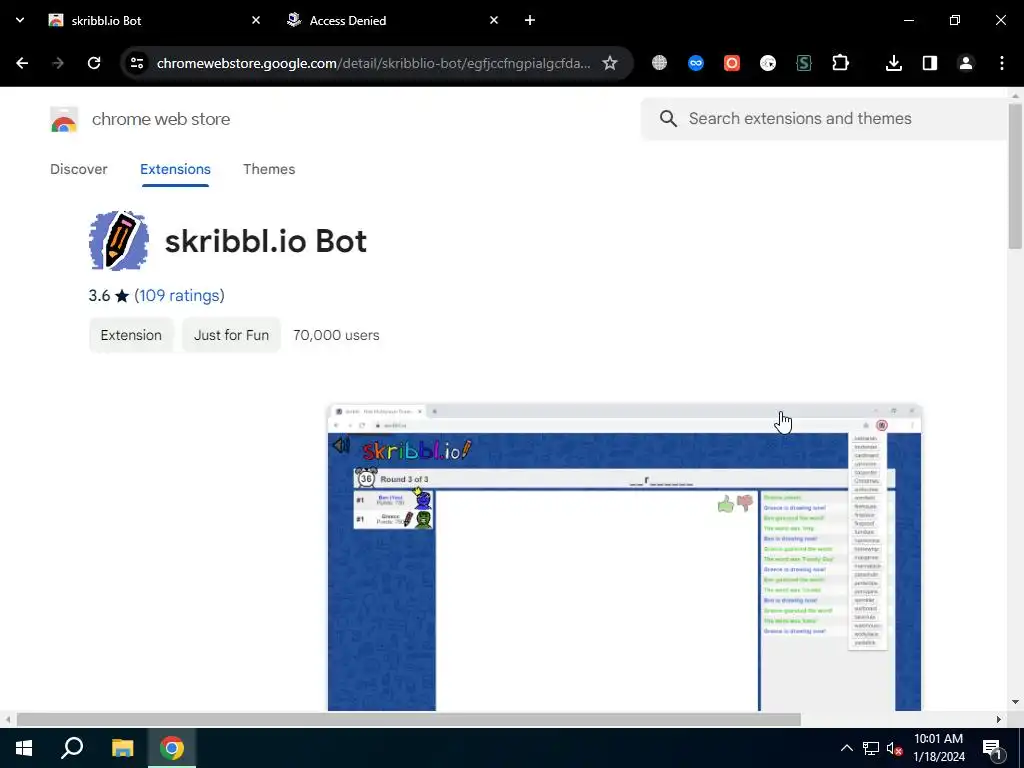
Task: Click the chrome web store title text
Action: pyautogui.click(x=161, y=119)
